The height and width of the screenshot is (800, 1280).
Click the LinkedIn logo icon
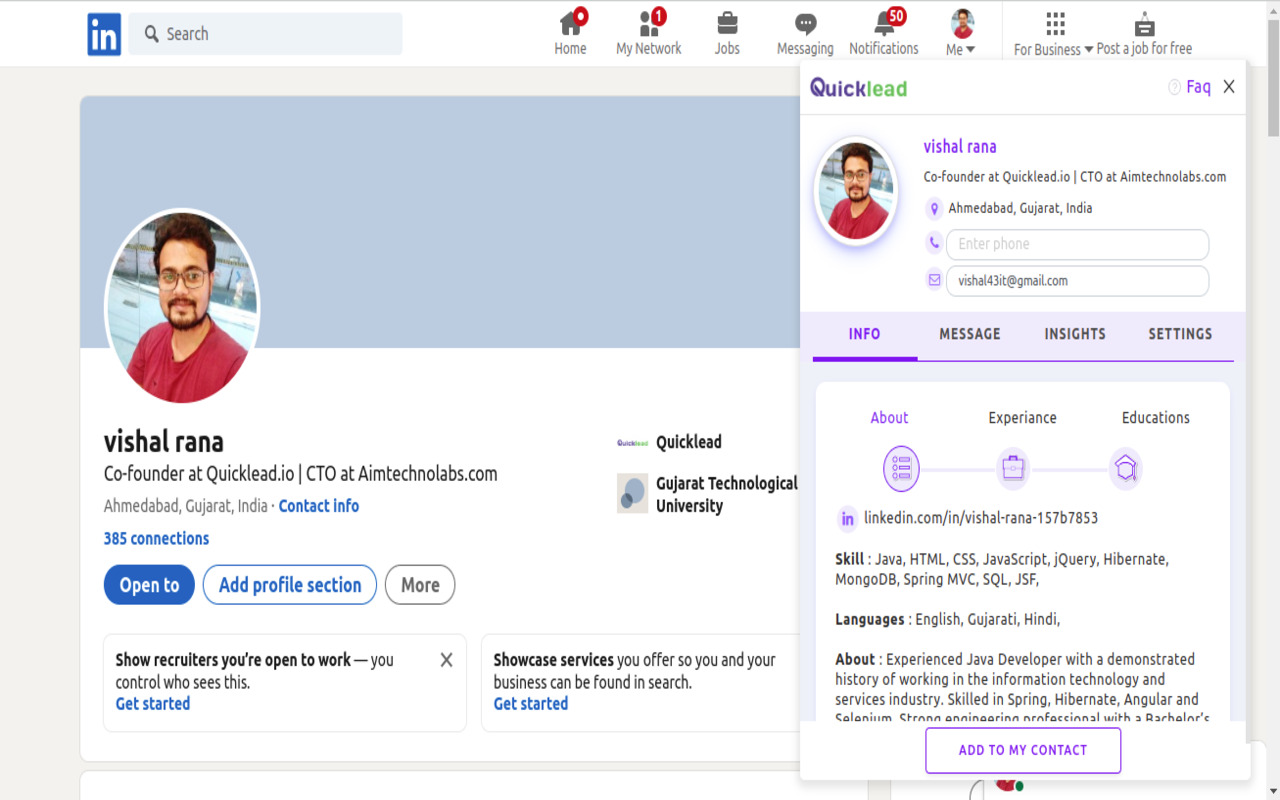(x=104, y=34)
